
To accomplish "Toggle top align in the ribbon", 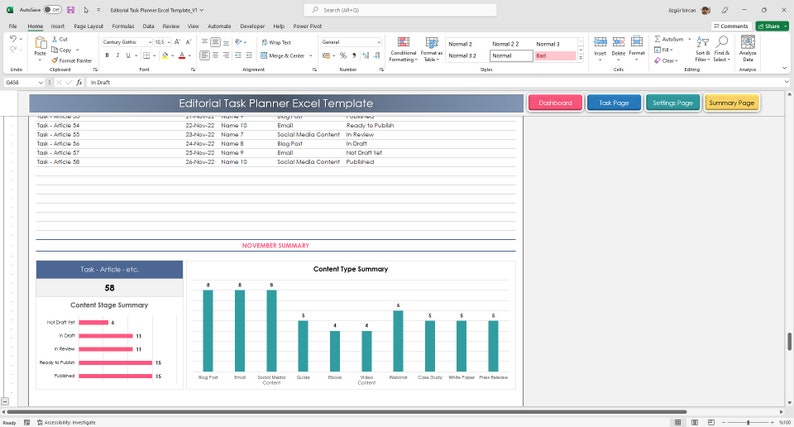I will [x=205, y=42].
